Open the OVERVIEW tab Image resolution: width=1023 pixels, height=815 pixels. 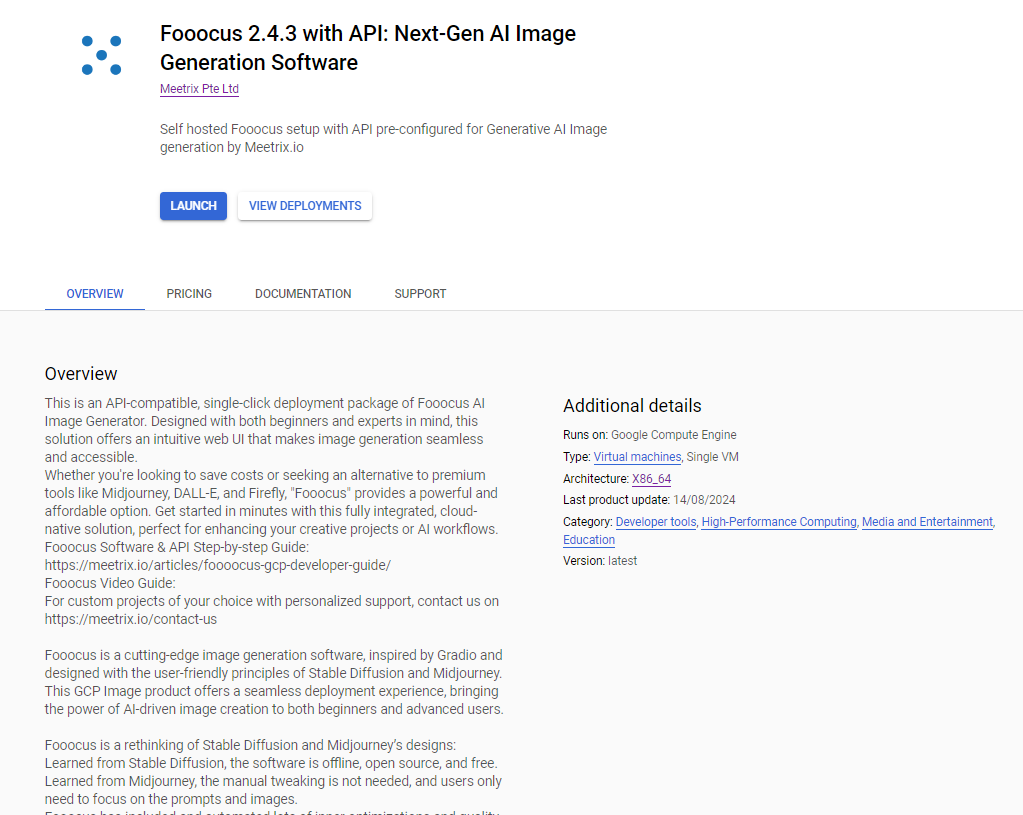tap(94, 293)
